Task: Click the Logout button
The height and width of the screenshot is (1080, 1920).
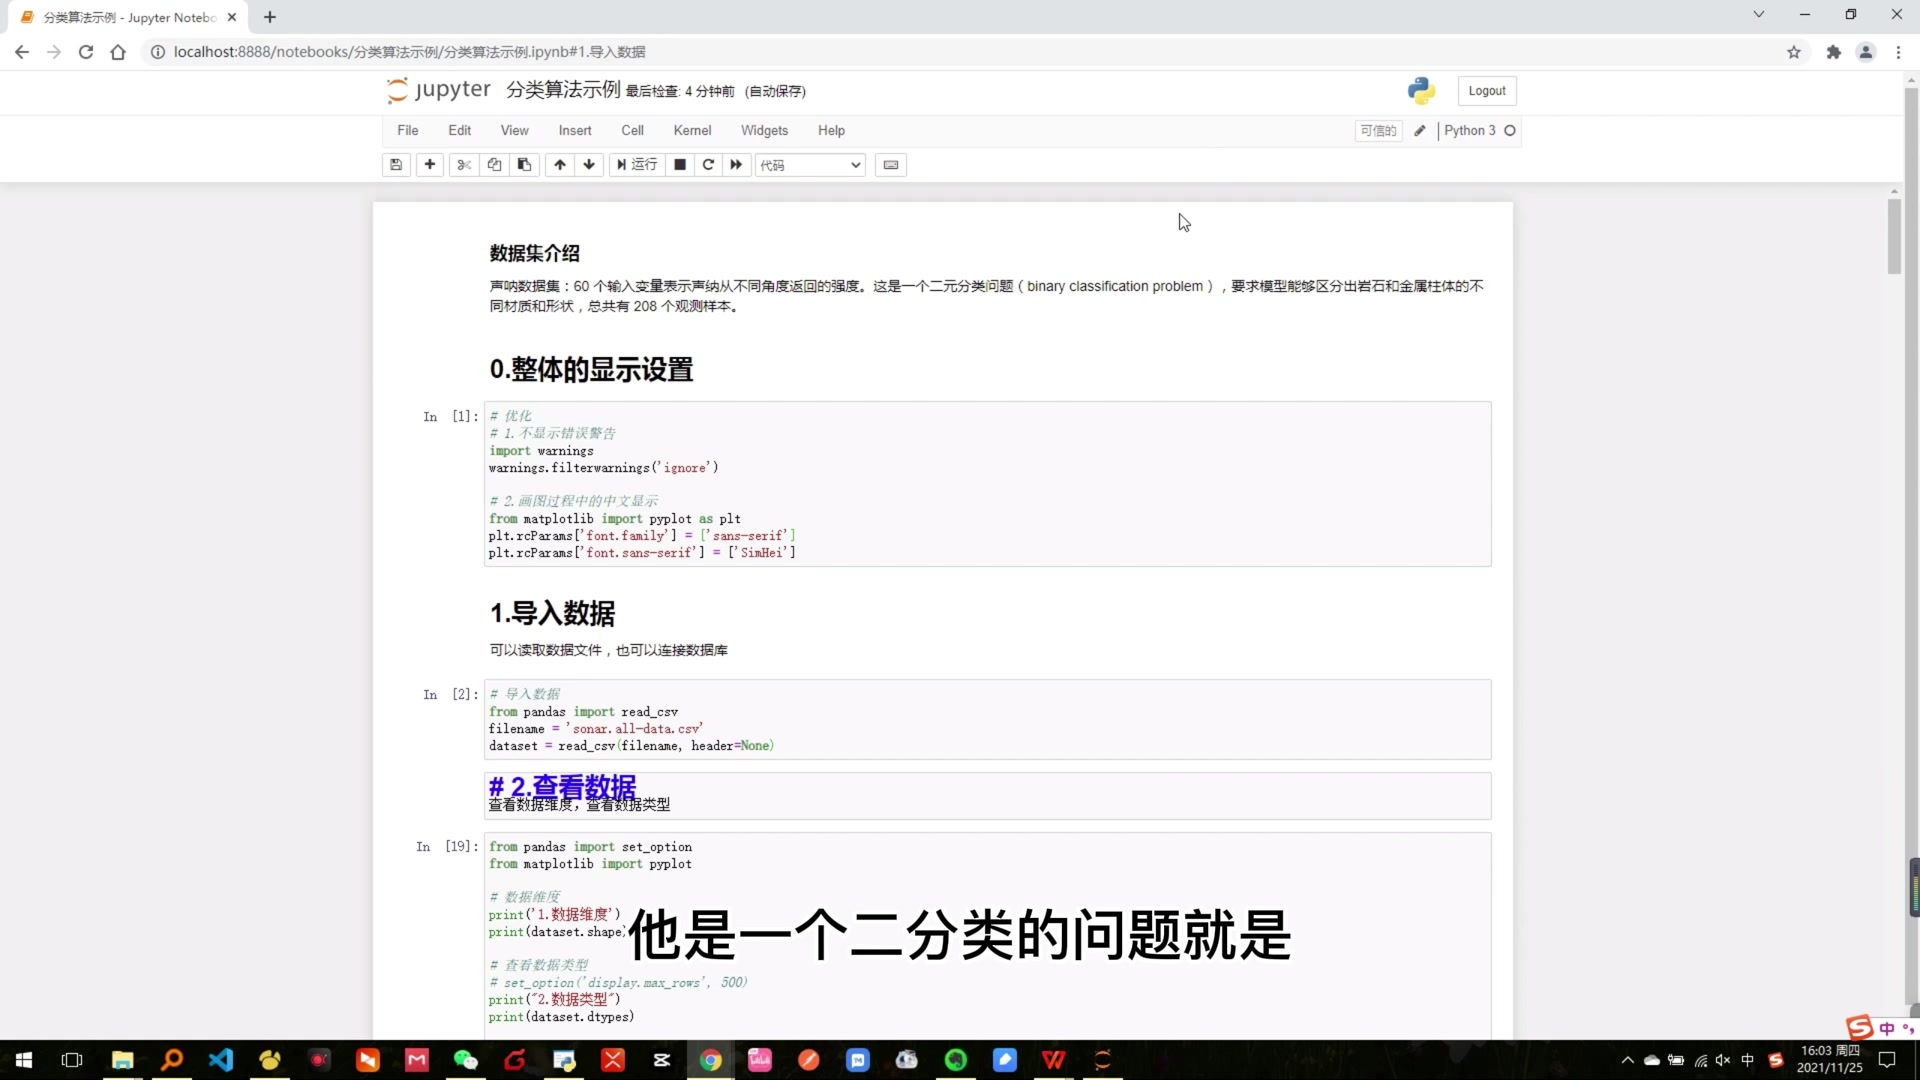Action: 1486,91
